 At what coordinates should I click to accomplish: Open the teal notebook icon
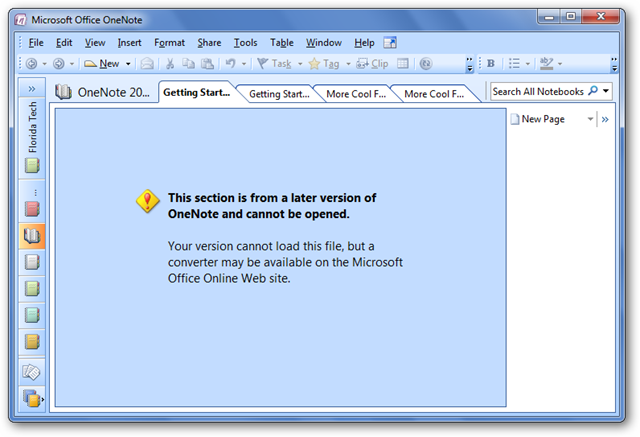(32, 315)
